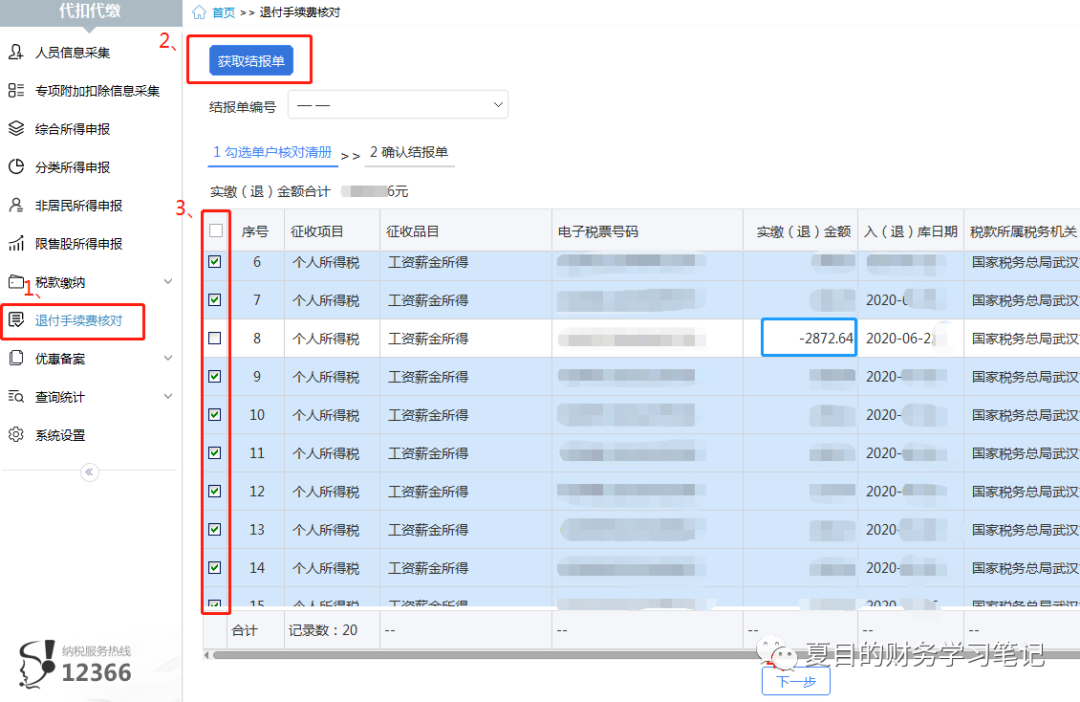Uncheck the checkbox for row 6

214,261
